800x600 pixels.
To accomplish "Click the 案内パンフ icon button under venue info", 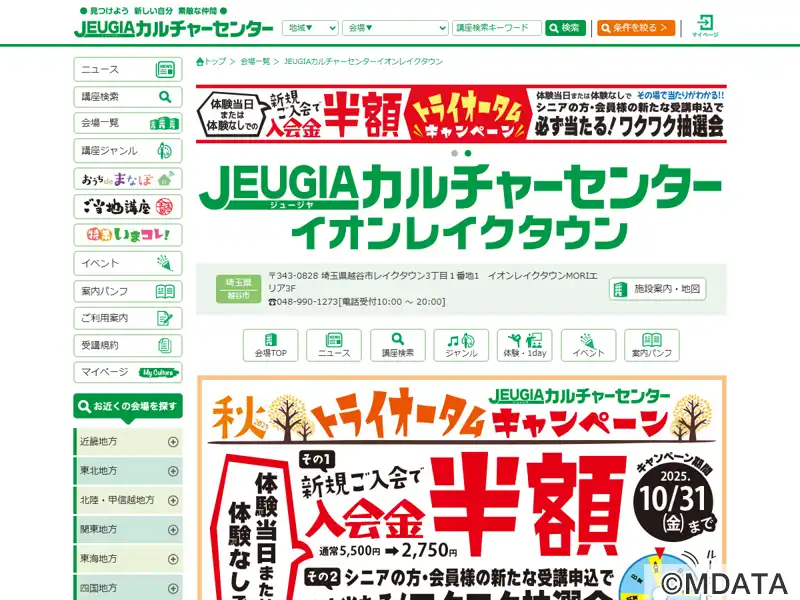I will [652, 345].
